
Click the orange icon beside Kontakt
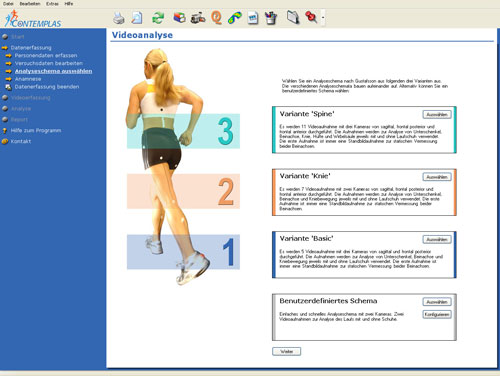point(5,141)
